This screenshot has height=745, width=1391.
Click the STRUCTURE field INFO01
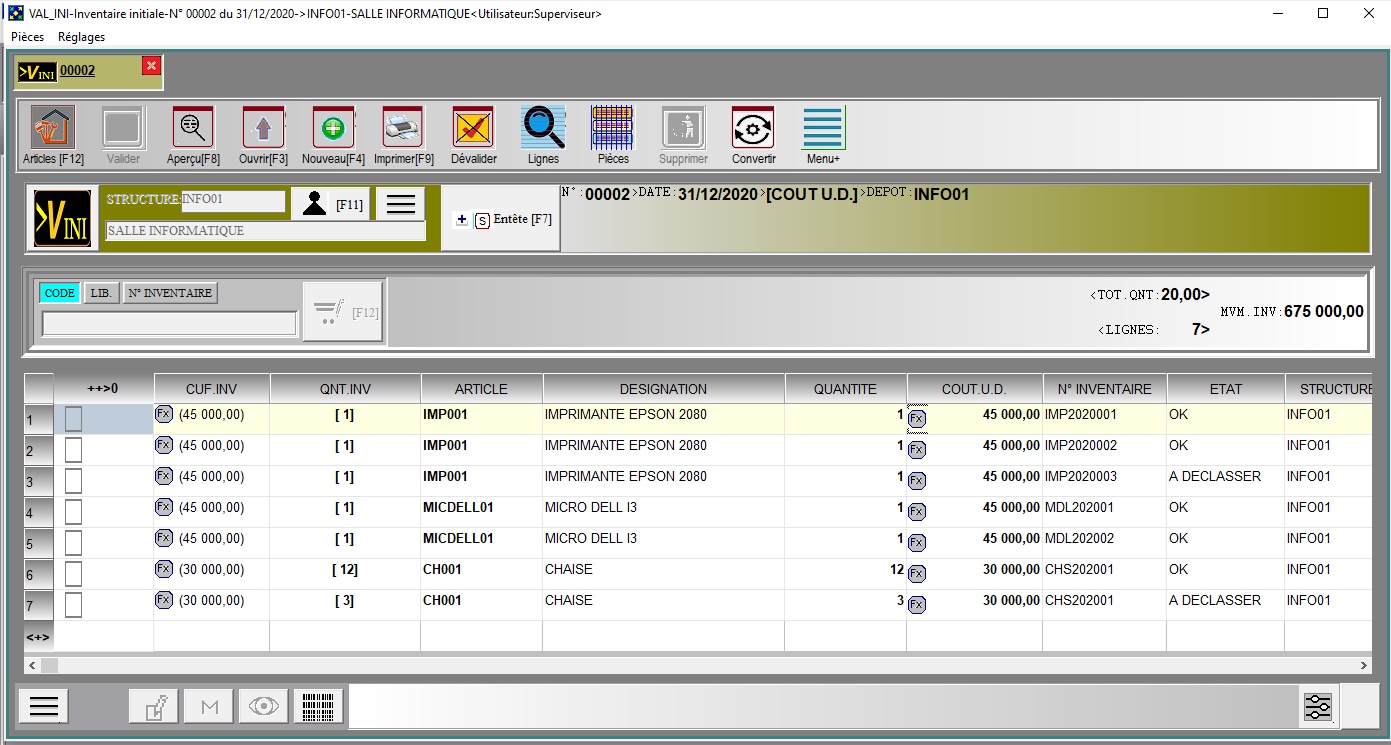point(232,200)
